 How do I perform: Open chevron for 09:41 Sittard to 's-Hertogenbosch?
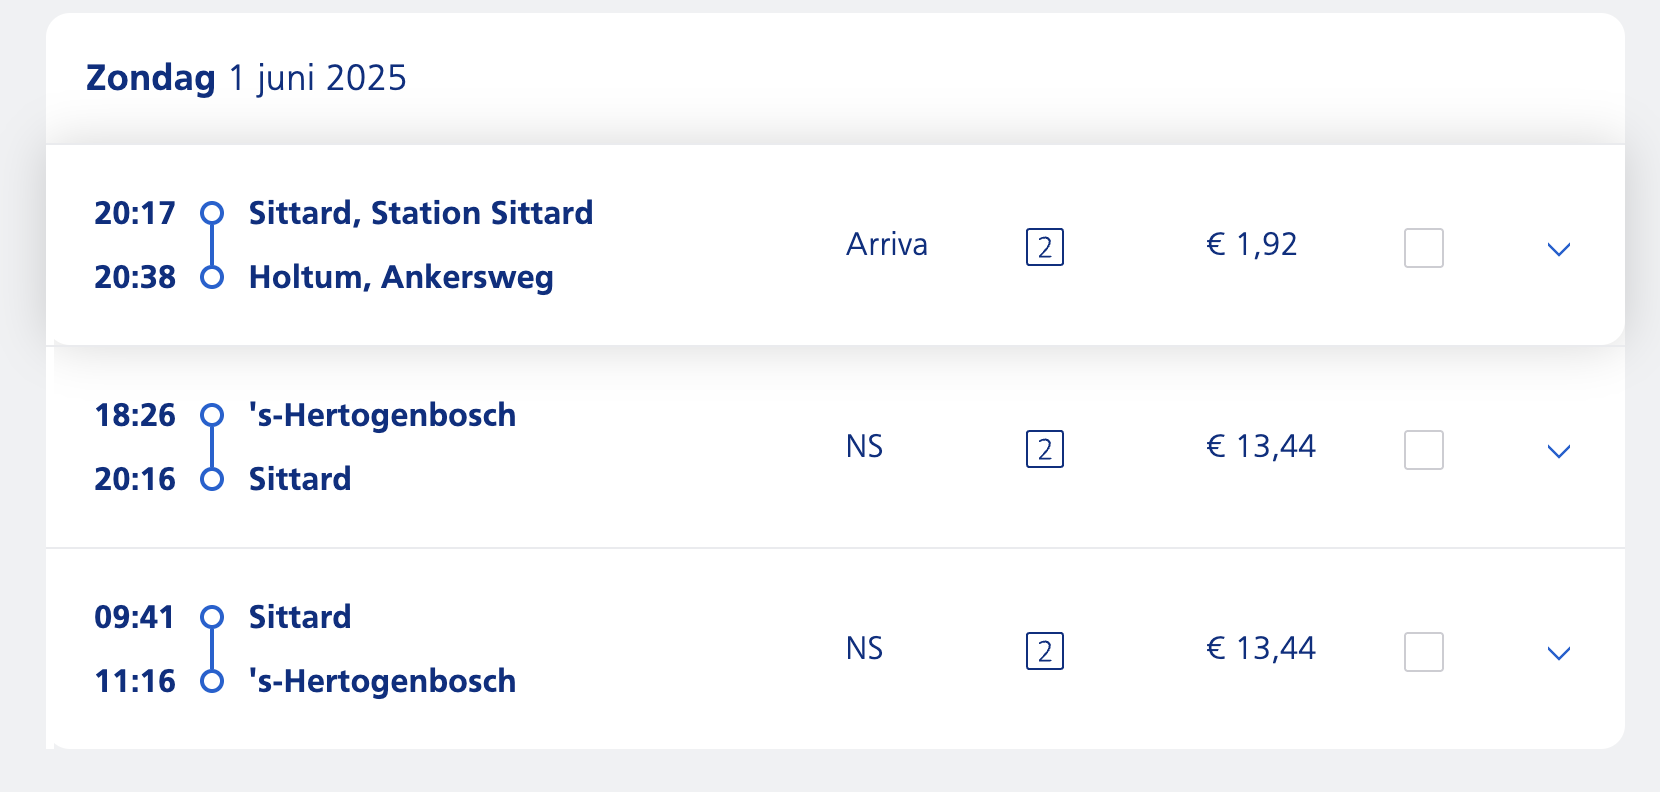(x=1558, y=653)
